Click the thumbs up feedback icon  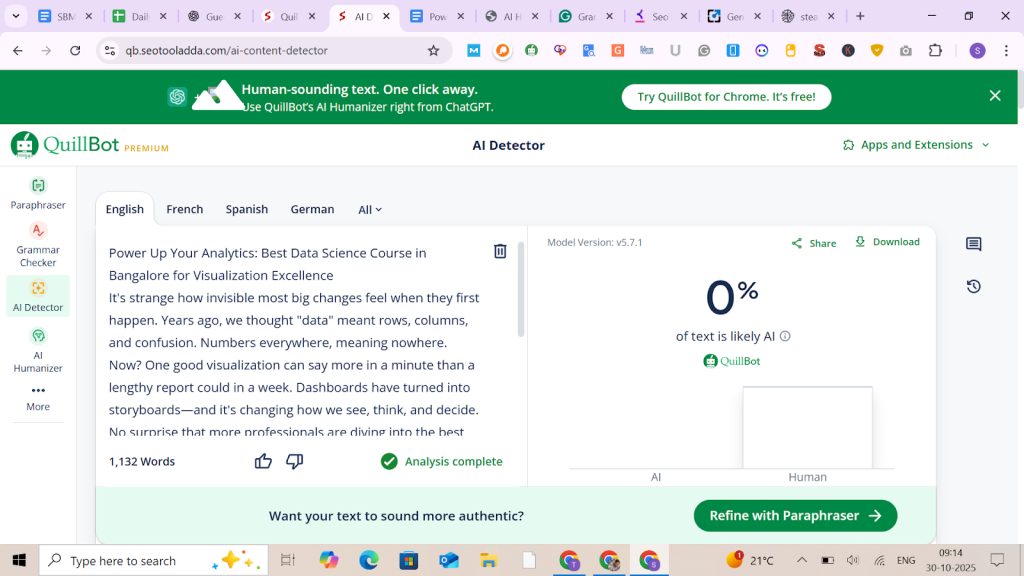(x=263, y=461)
